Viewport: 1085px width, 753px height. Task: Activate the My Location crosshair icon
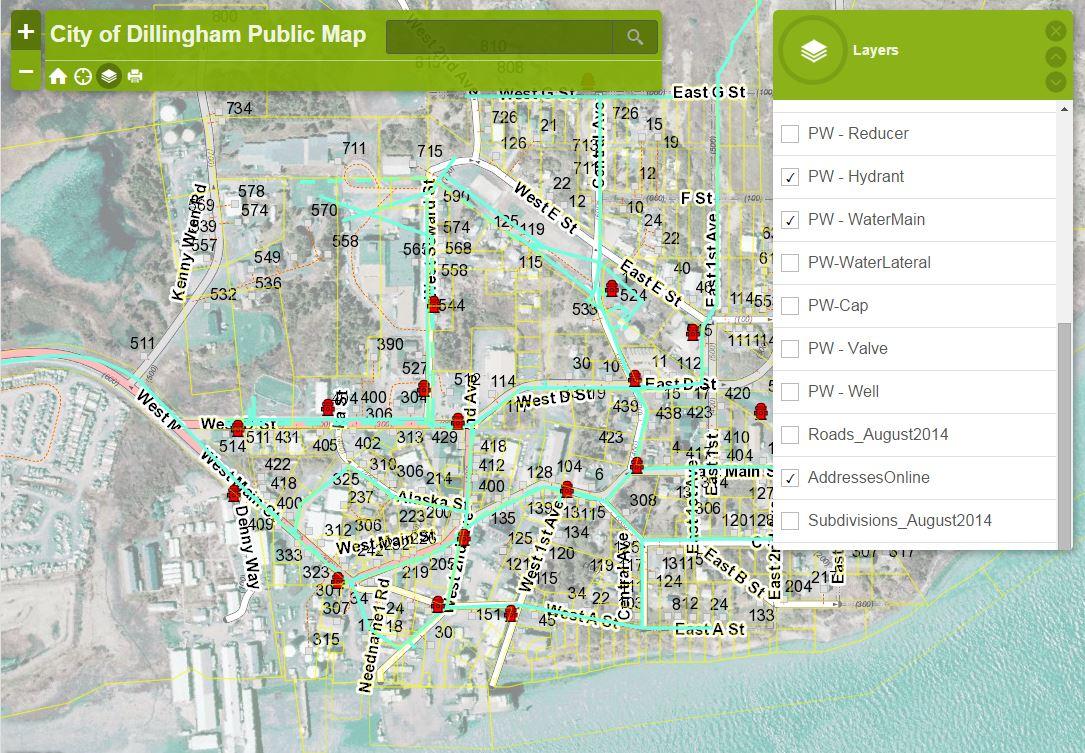pyautogui.click(x=83, y=76)
